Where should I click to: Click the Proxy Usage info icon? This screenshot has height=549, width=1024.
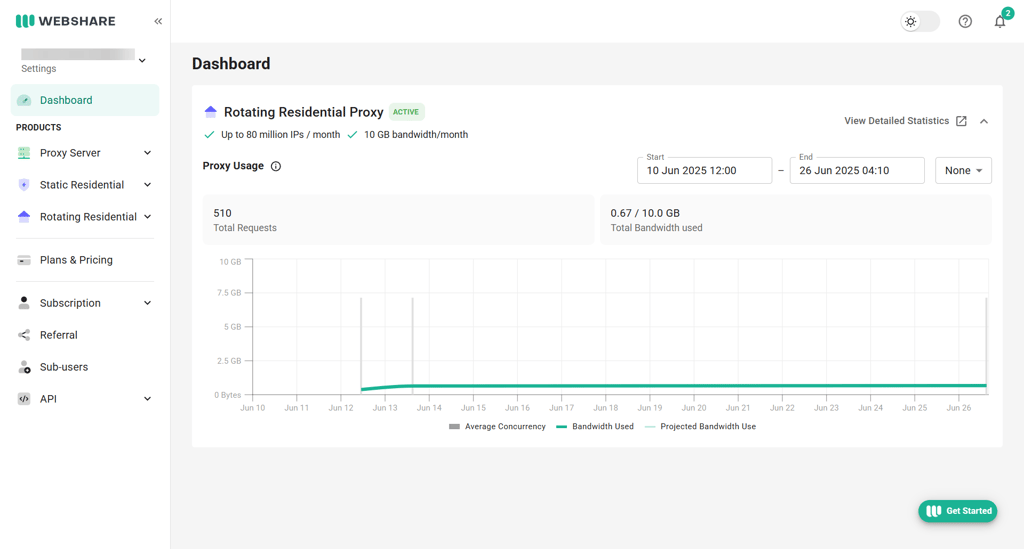(x=276, y=166)
